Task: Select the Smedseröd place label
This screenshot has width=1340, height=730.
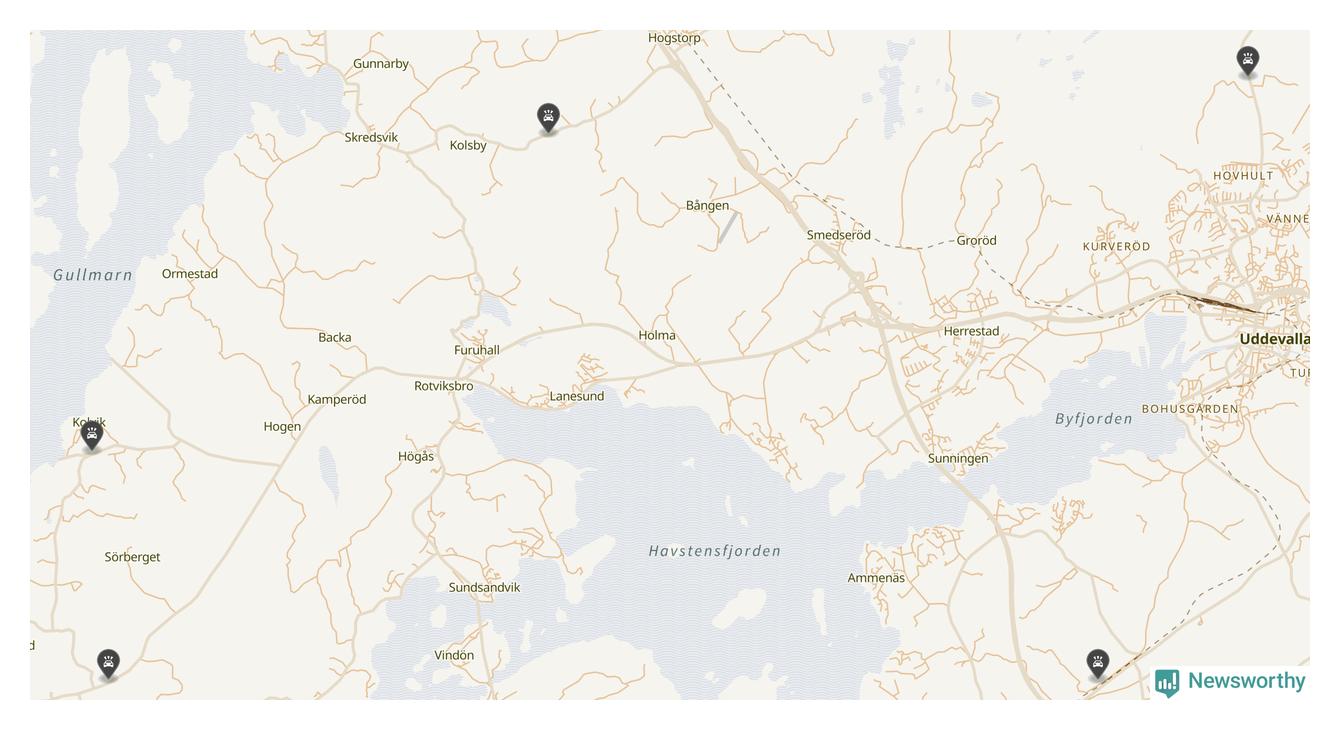Action: tap(839, 235)
